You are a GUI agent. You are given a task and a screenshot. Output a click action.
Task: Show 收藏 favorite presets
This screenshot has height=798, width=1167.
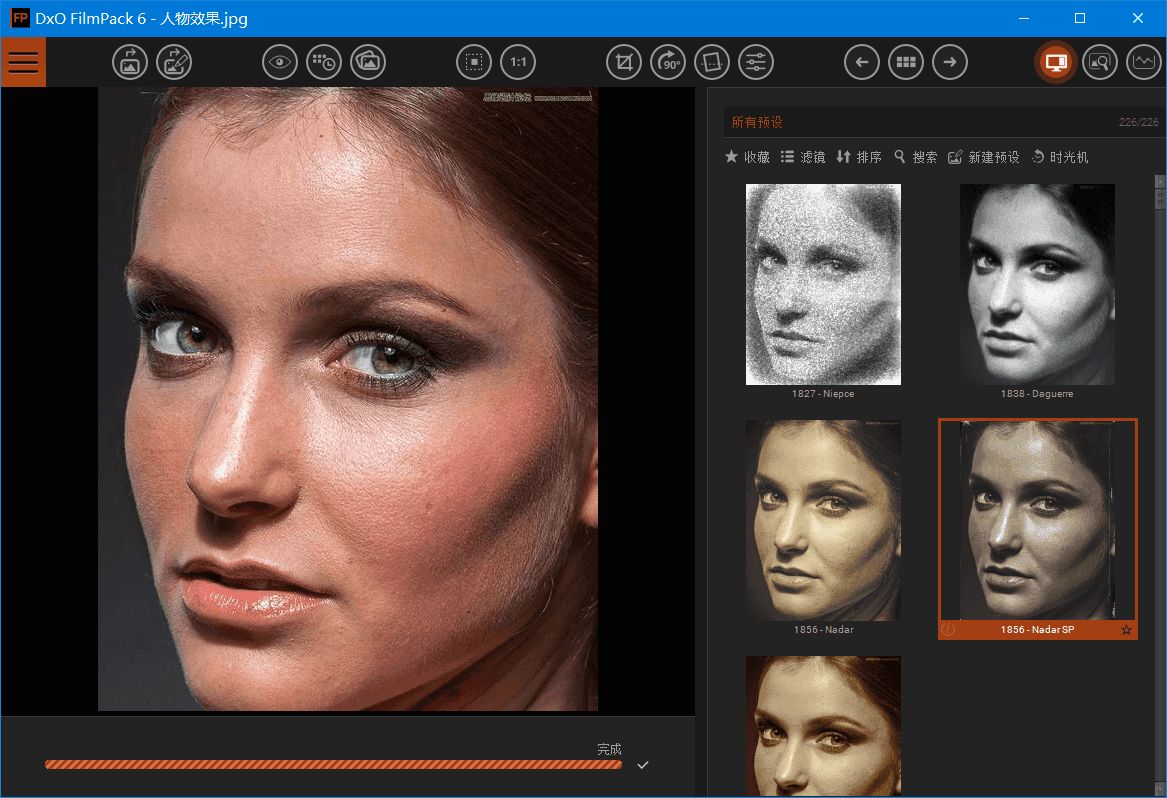point(747,157)
